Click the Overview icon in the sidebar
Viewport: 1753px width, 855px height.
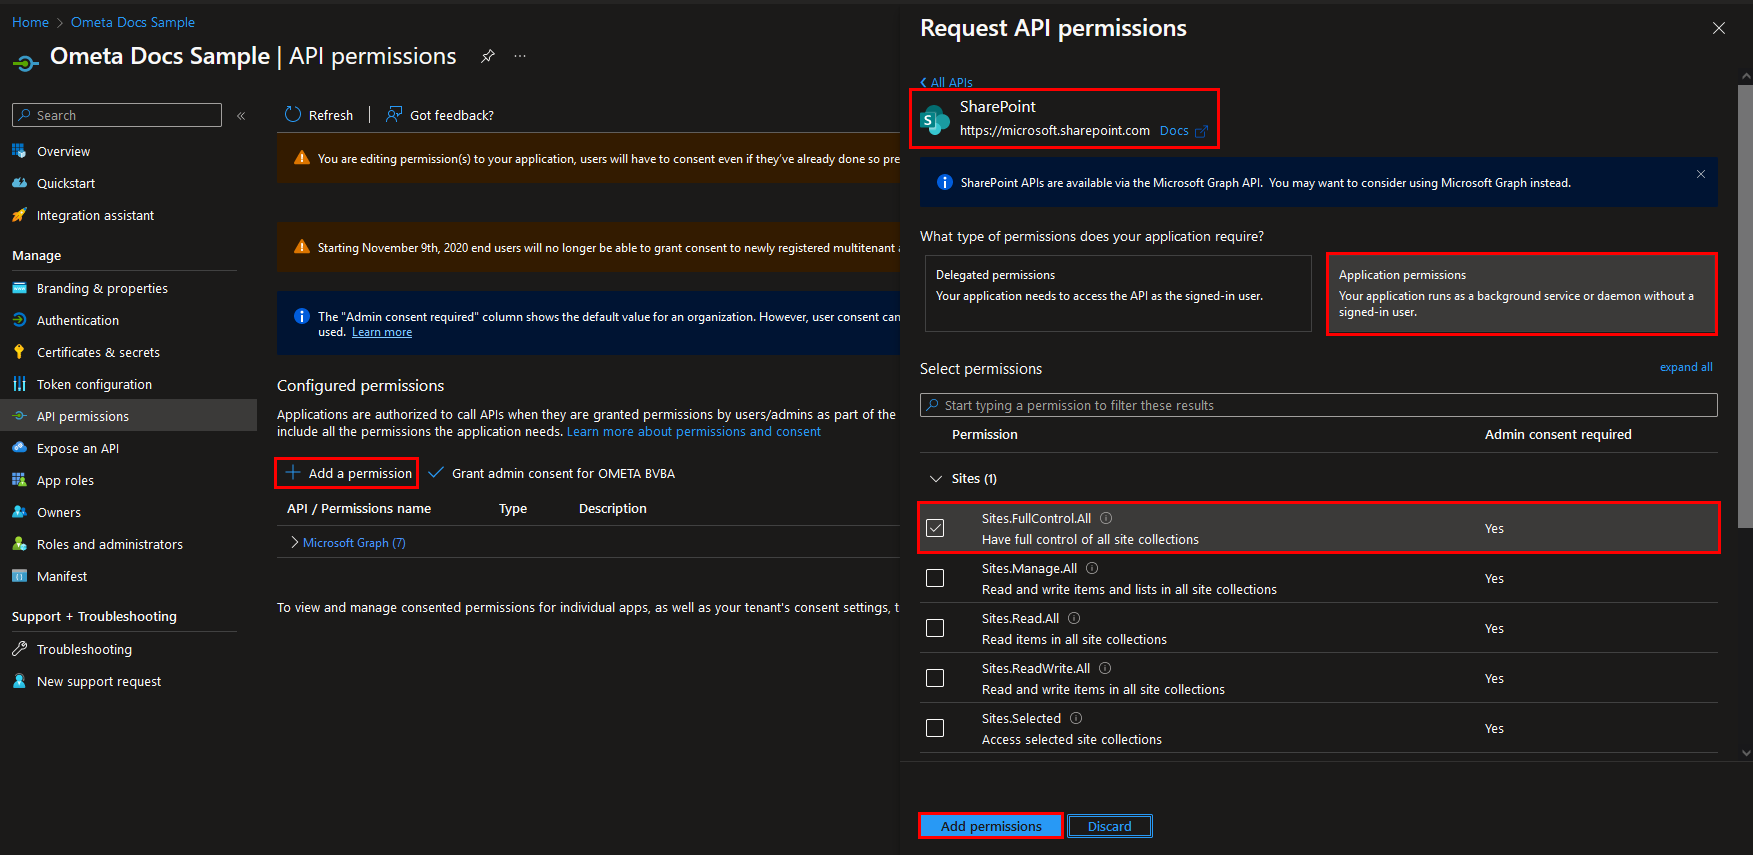pyautogui.click(x=19, y=151)
